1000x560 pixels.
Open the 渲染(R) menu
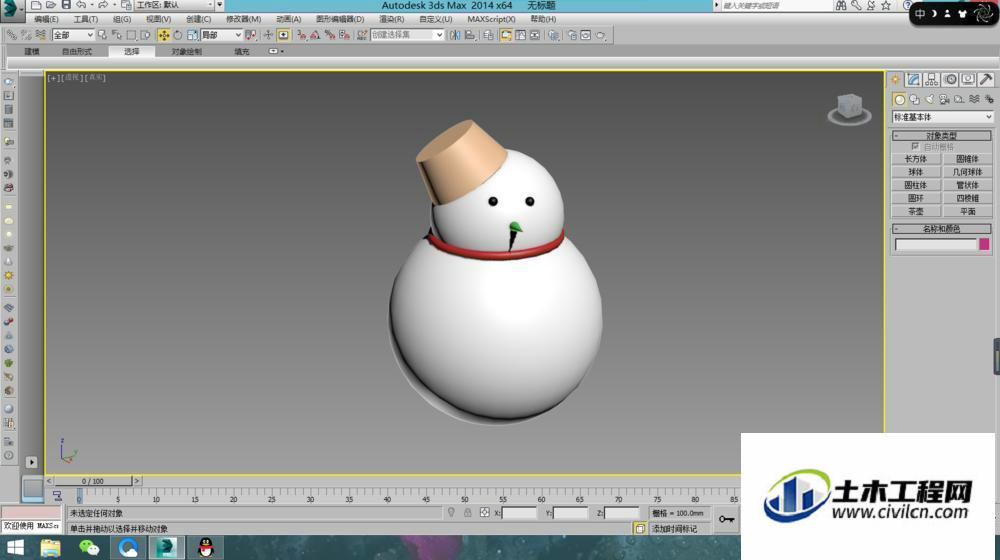coord(392,20)
